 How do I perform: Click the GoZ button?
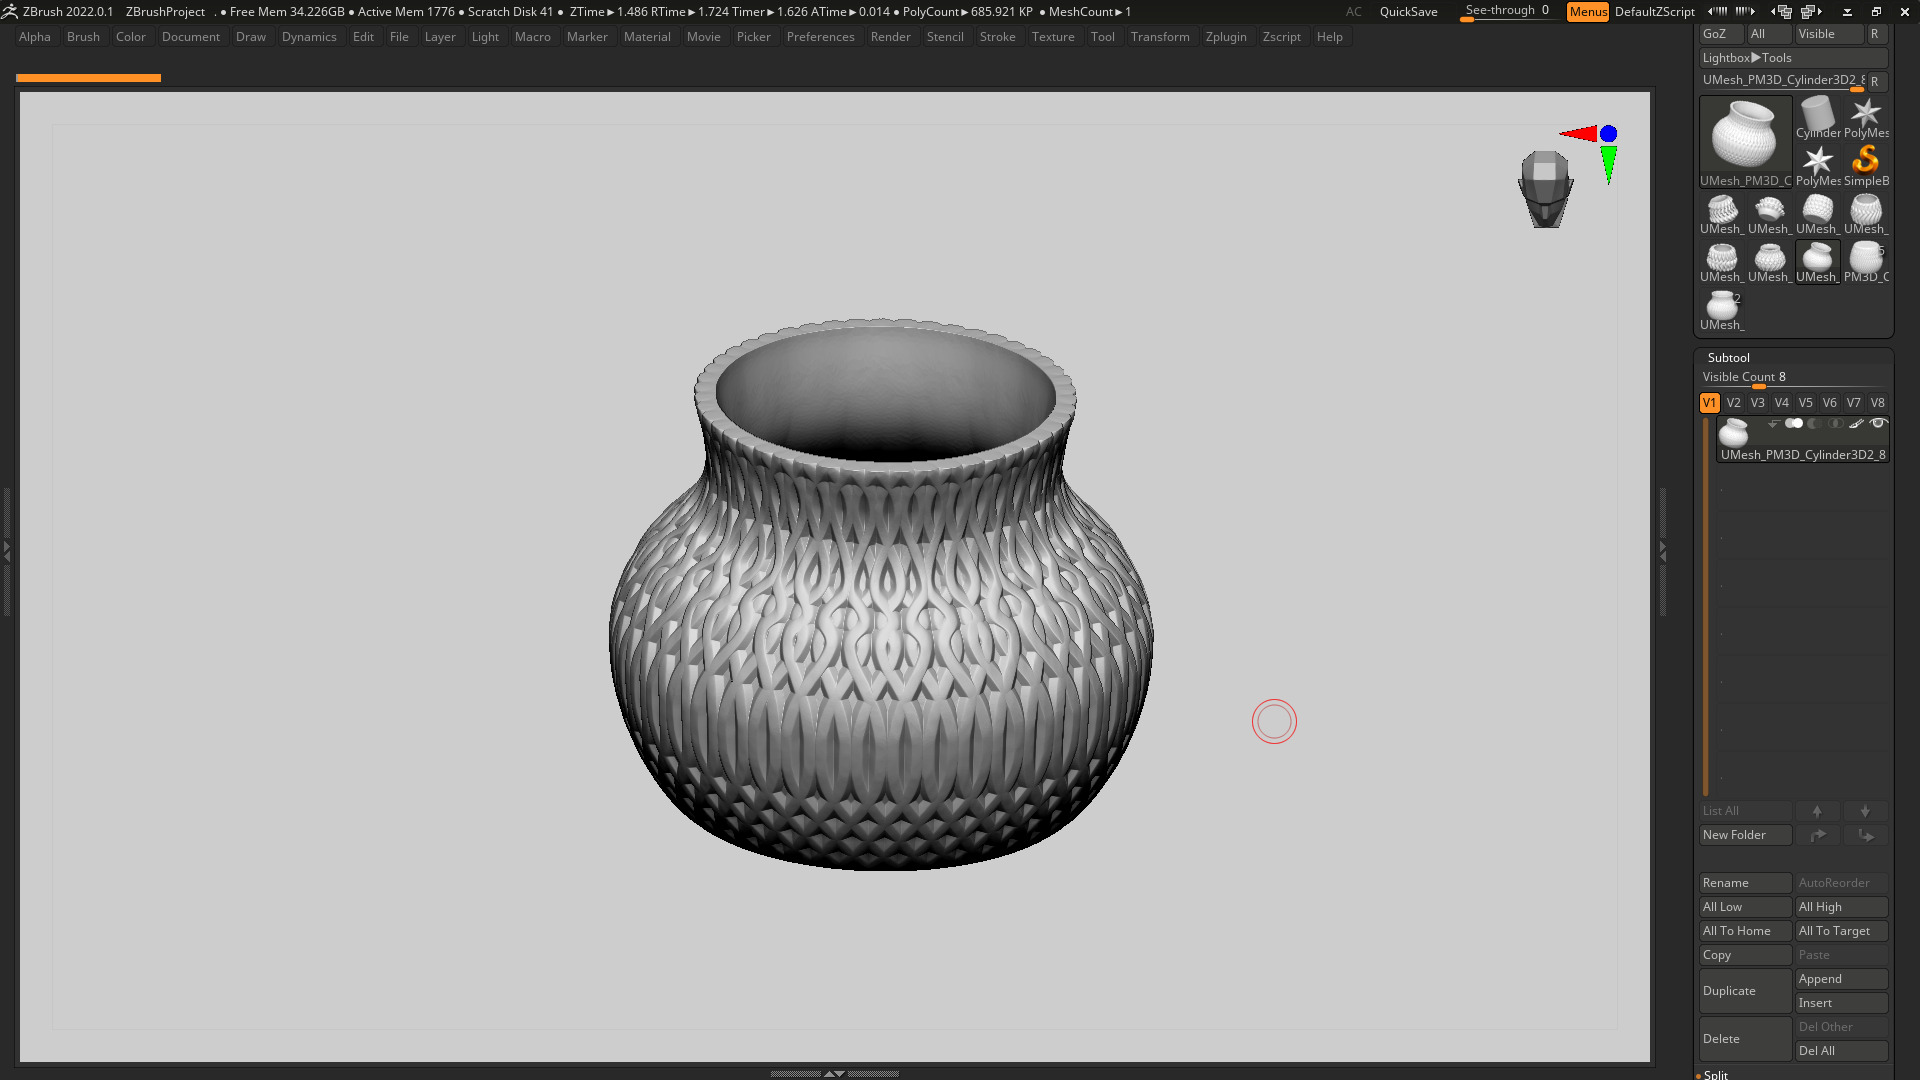(1720, 34)
